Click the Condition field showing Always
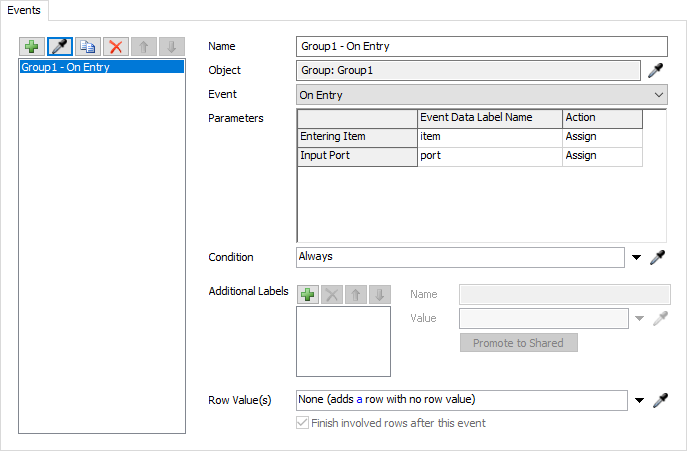This screenshot has width=687, height=451. coord(461,257)
